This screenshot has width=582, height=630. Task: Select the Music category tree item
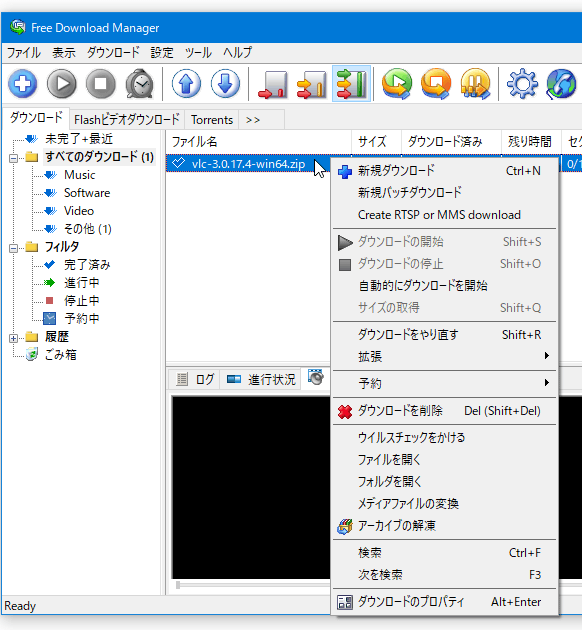tap(80, 175)
